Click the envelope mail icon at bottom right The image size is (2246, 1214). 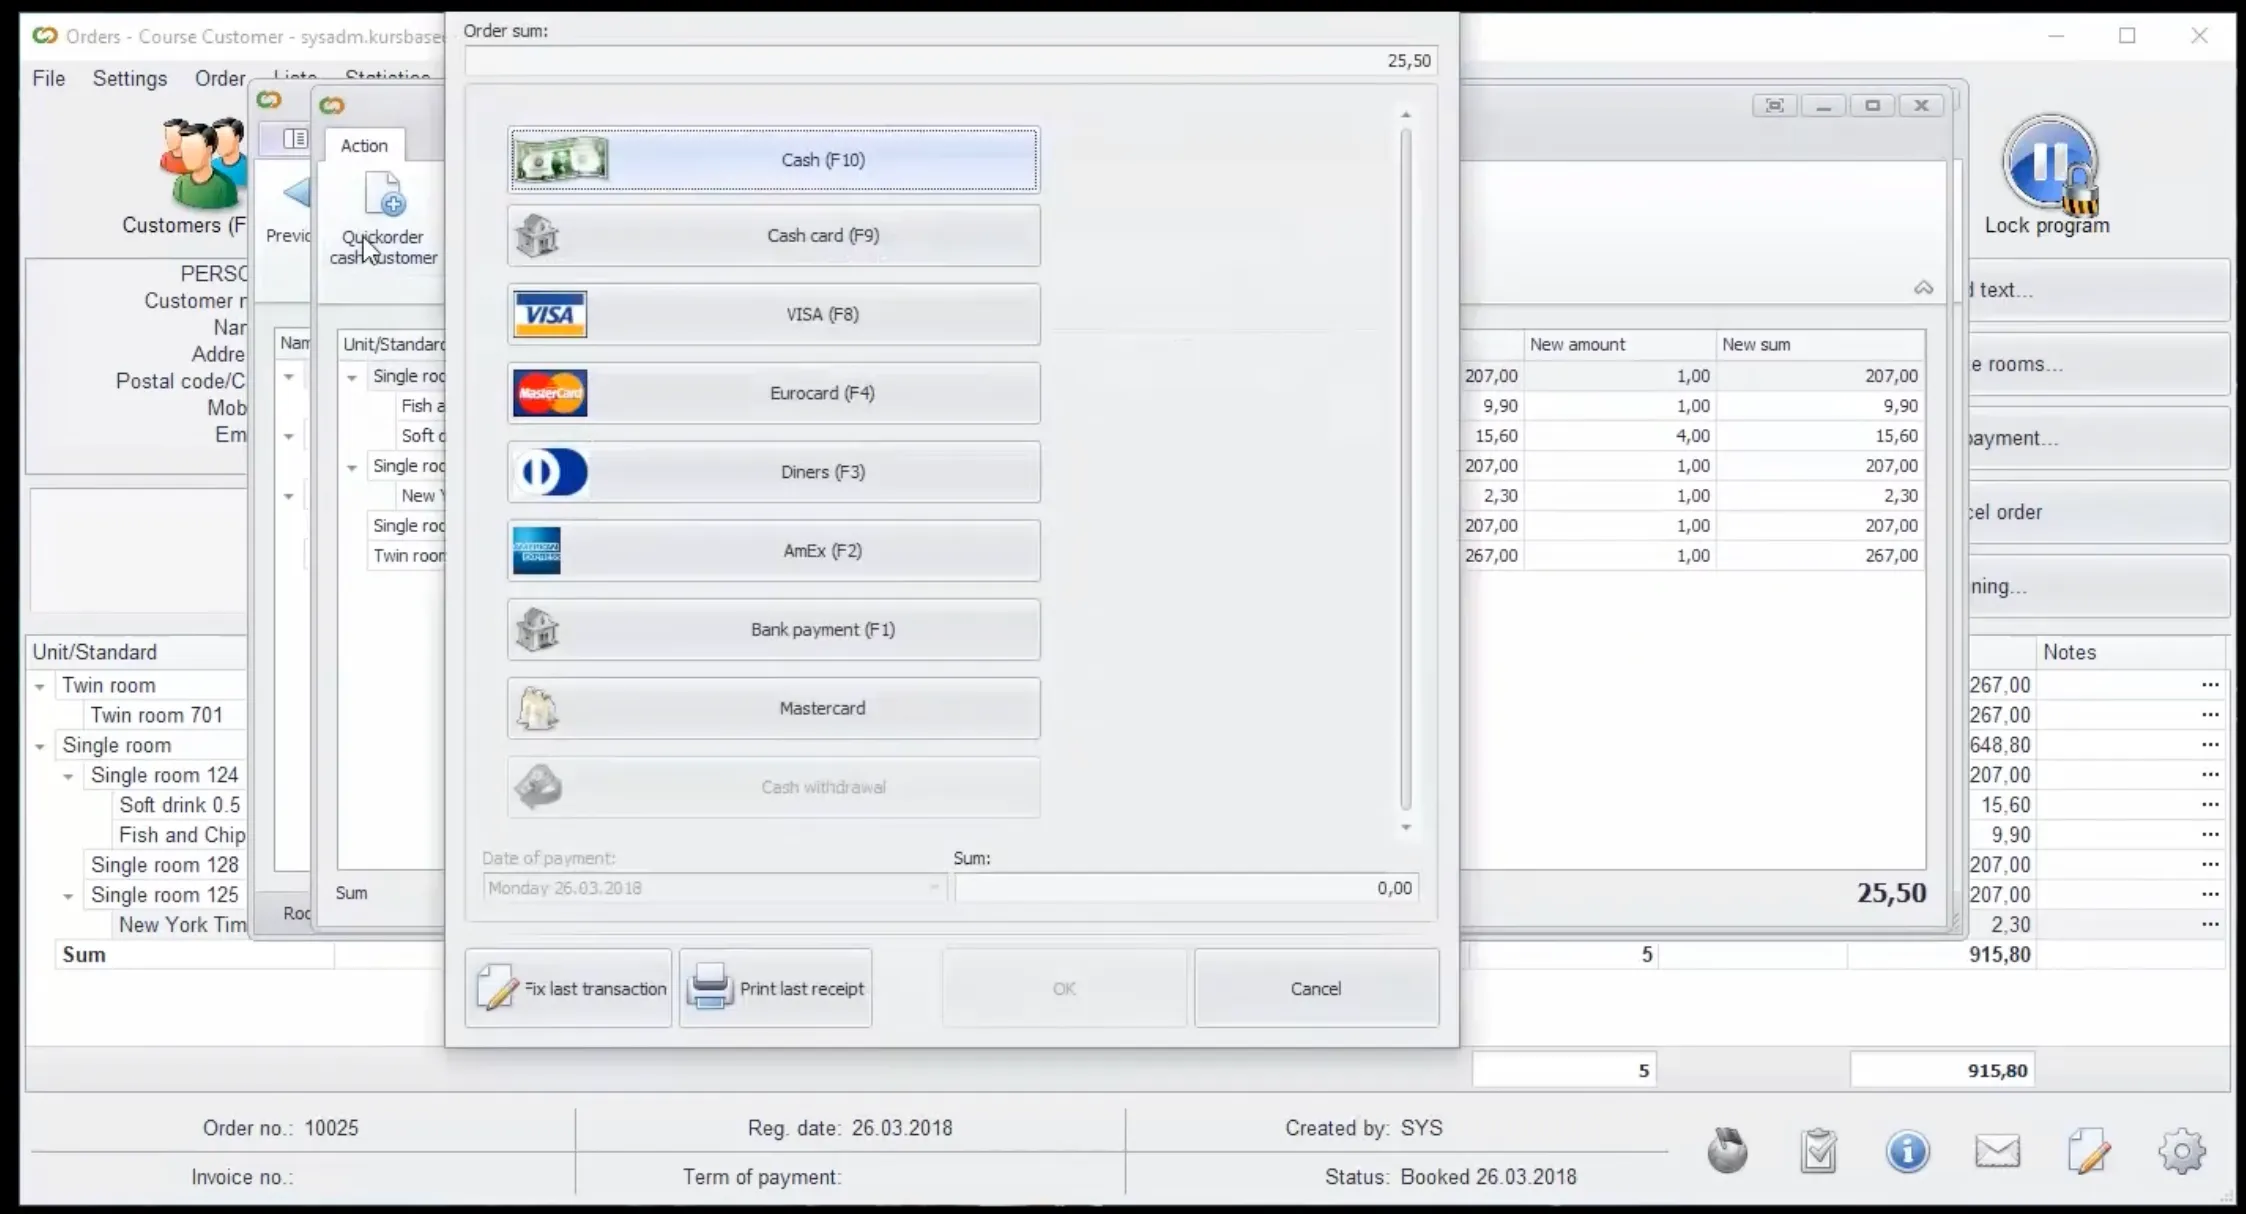tap(1997, 1151)
